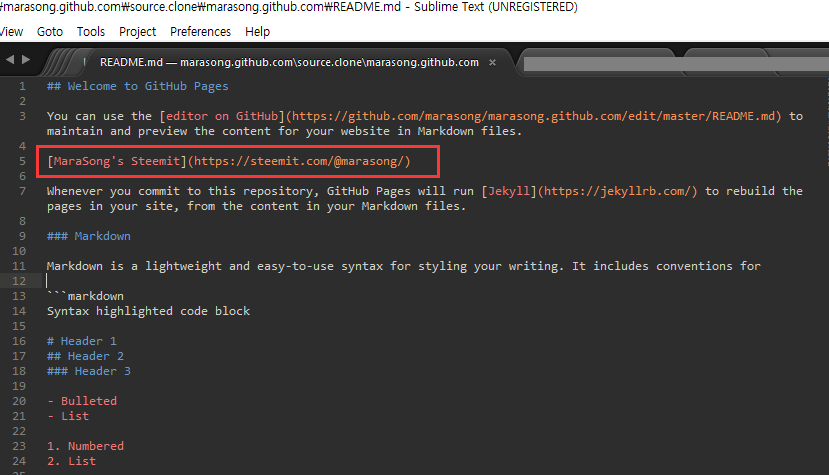829x475 pixels.
Task: Open the Project menu
Action: tap(137, 32)
